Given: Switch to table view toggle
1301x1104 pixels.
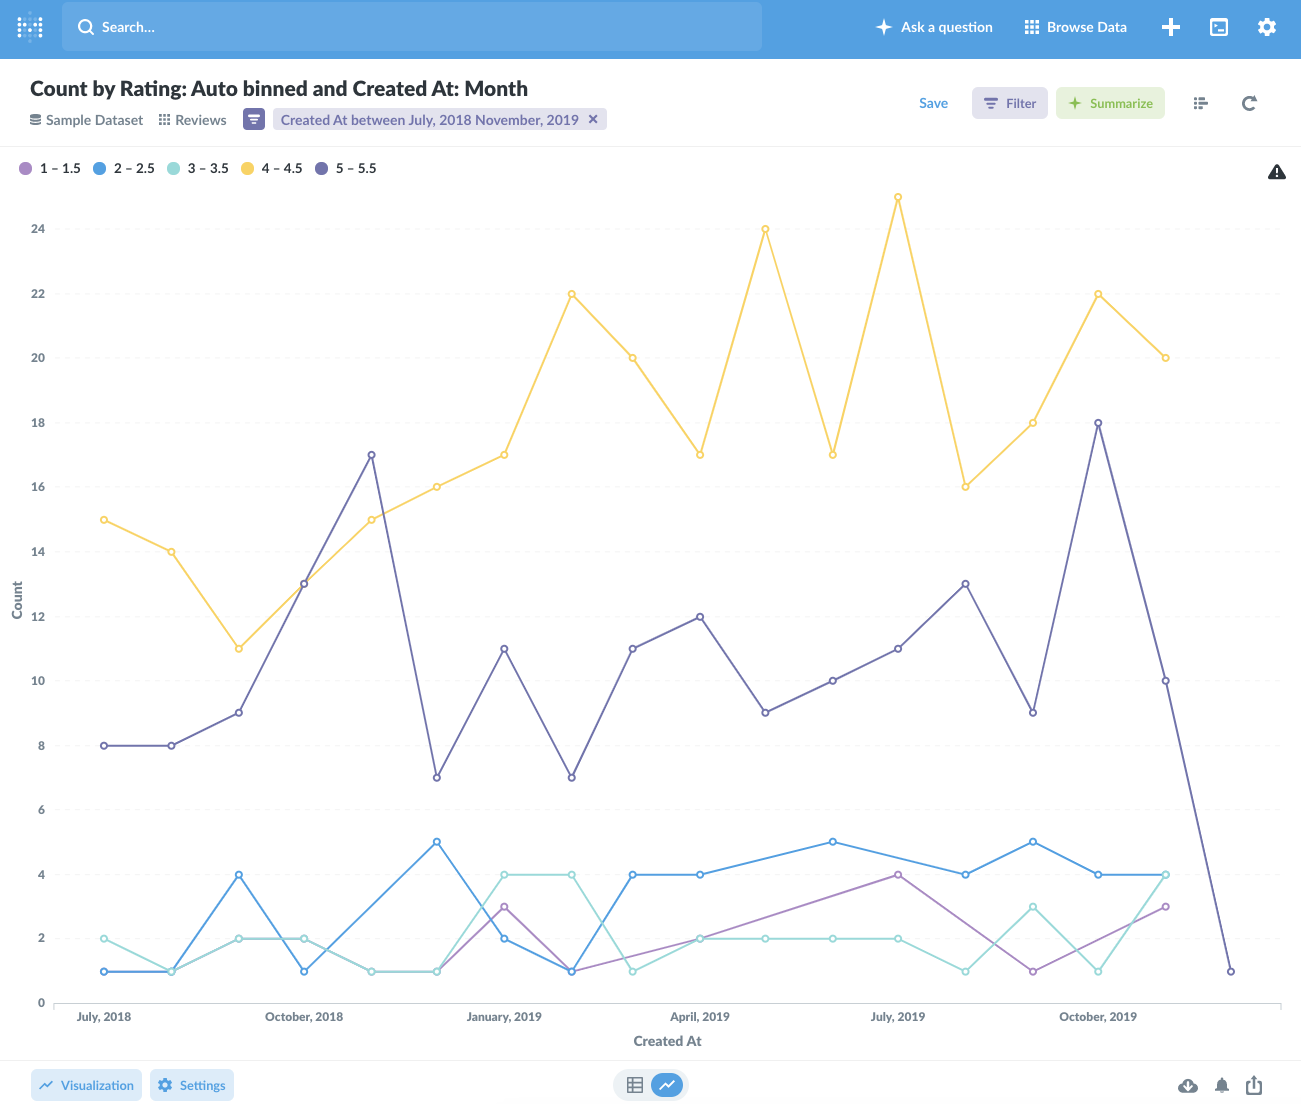Looking at the screenshot, I should (634, 1085).
